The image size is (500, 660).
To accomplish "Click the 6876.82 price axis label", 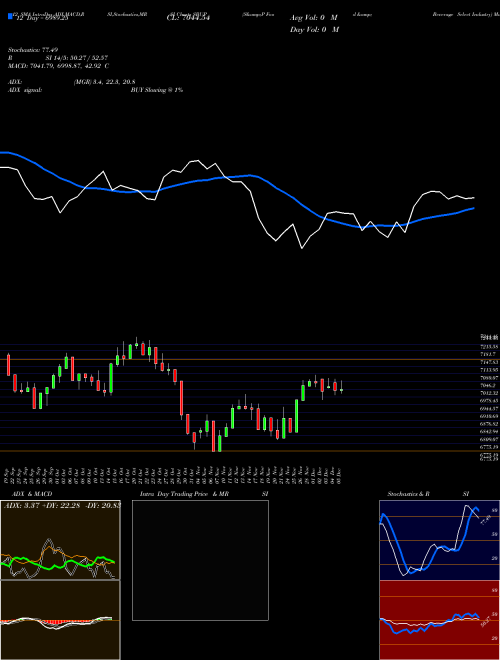I will point(489,424).
